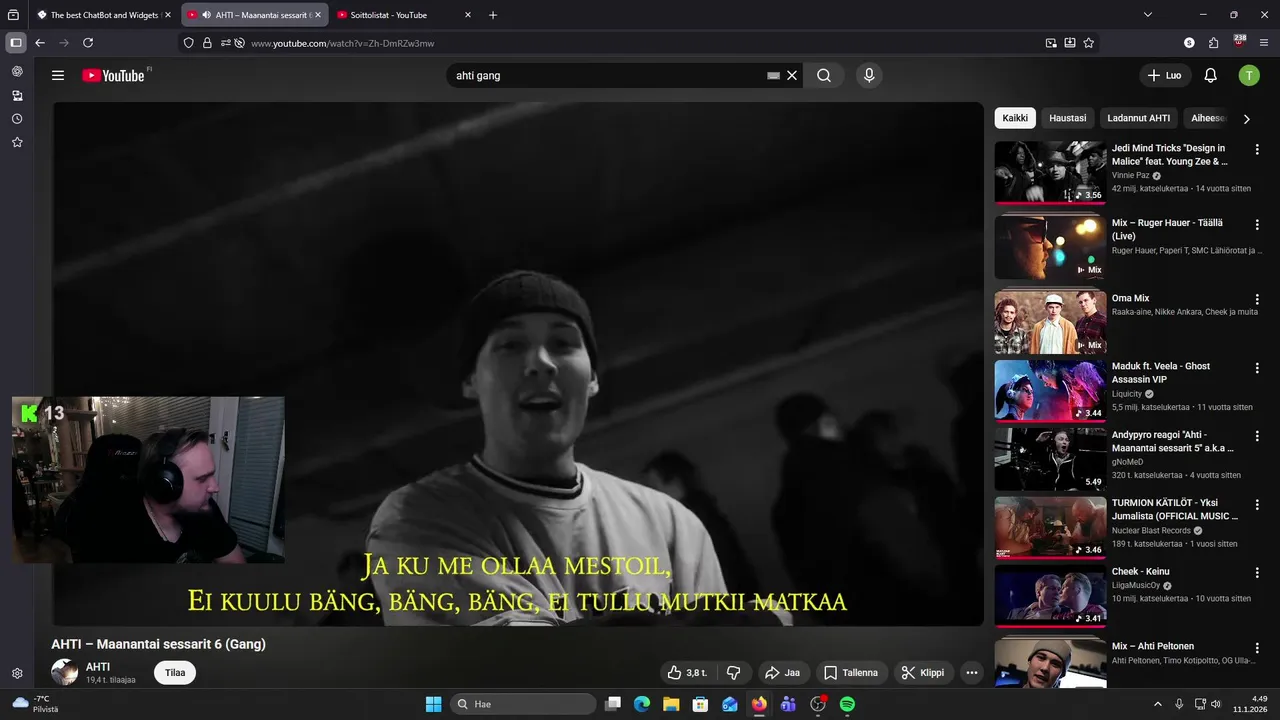Screen dimensions: 1280x720
Task: Open the YouTube guide hamburger menu
Action: point(58,75)
